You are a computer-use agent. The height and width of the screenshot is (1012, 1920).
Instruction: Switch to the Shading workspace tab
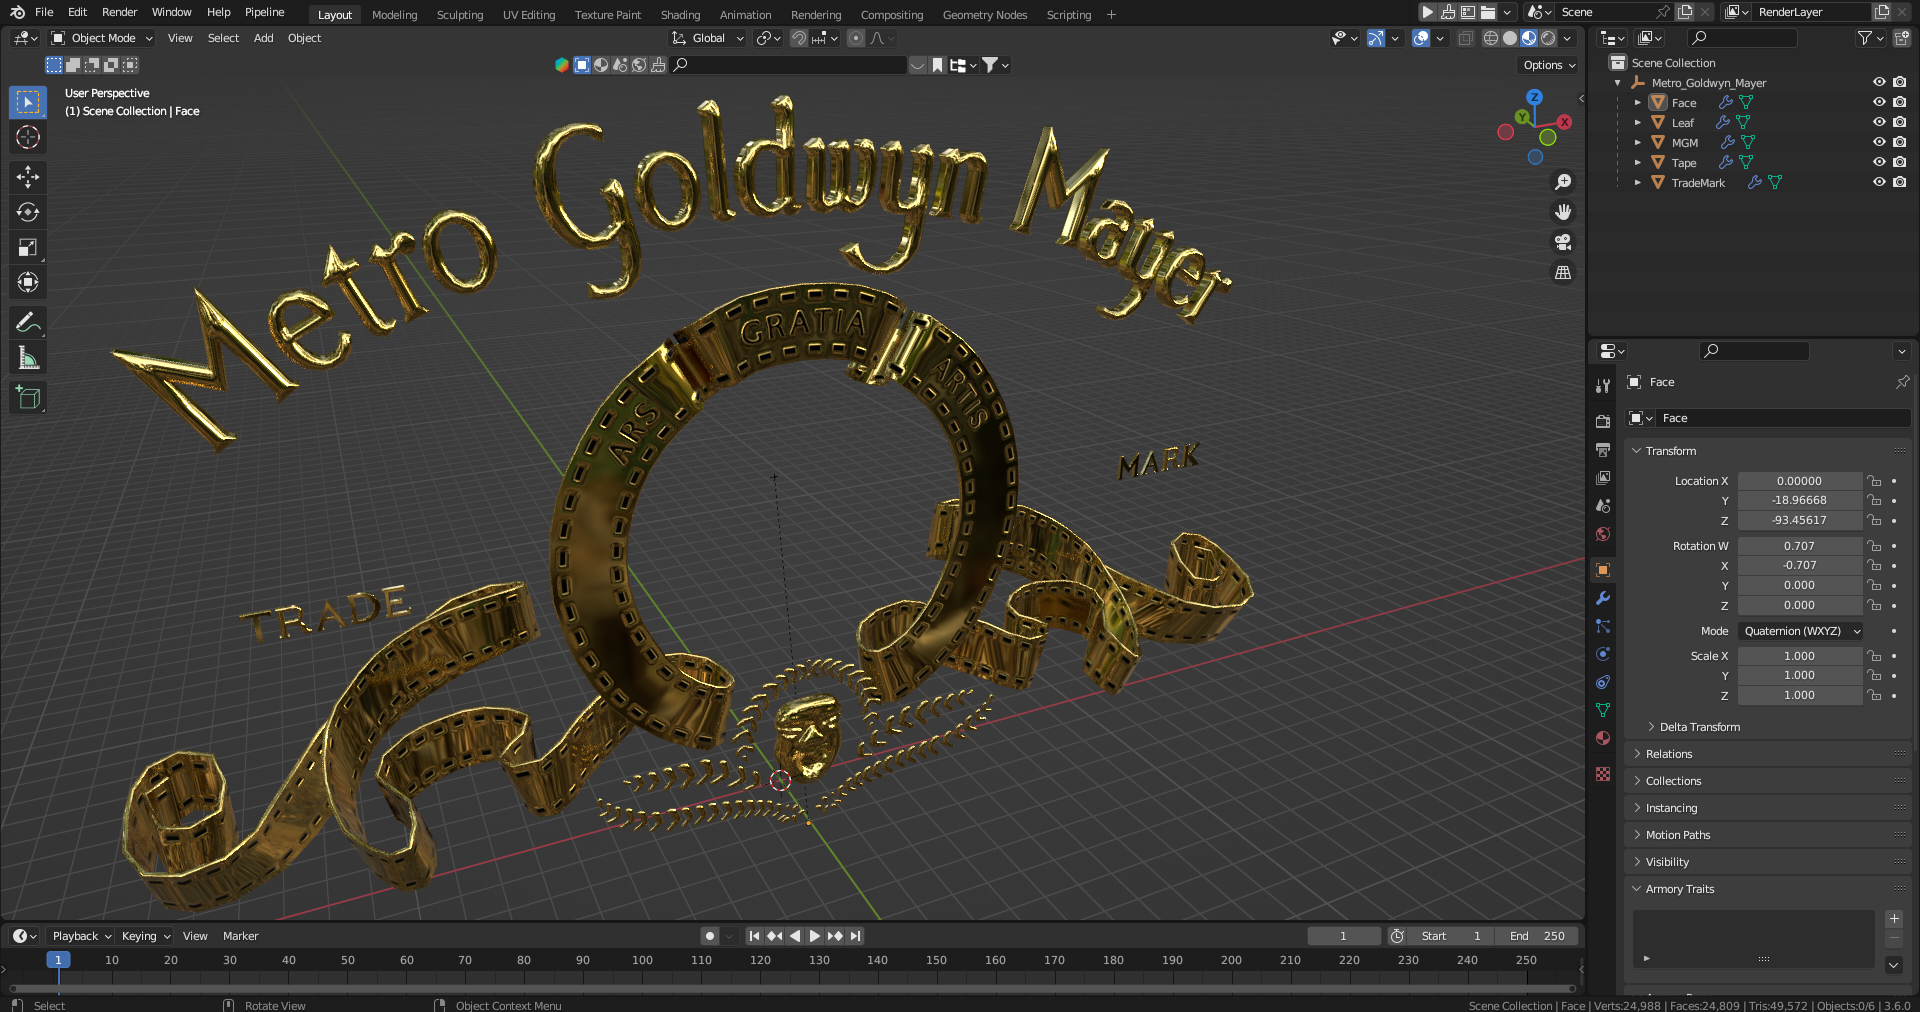pos(680,15)
